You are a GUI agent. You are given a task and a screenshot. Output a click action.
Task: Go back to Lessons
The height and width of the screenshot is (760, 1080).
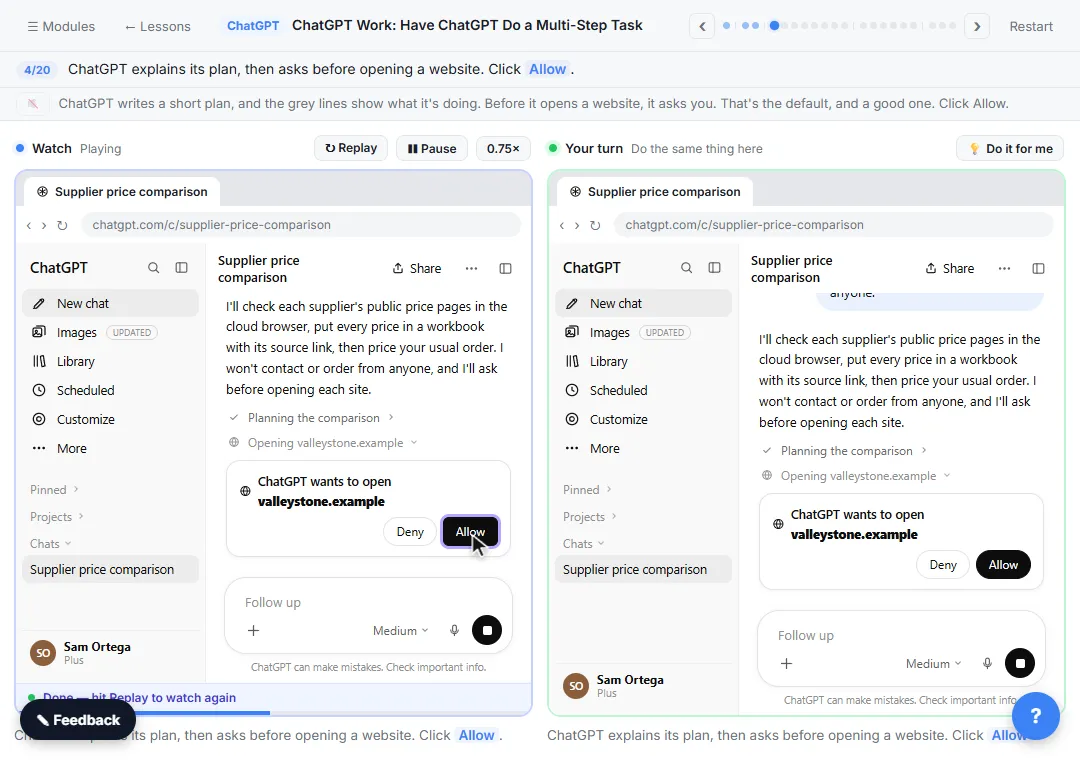tap(157, 26)
